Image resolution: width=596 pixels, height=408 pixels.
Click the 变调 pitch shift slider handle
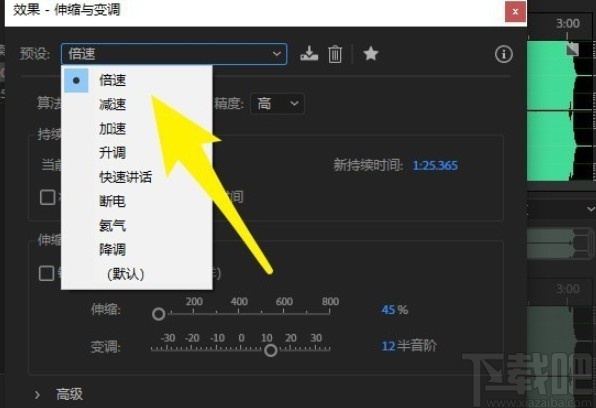coord(271,350)
